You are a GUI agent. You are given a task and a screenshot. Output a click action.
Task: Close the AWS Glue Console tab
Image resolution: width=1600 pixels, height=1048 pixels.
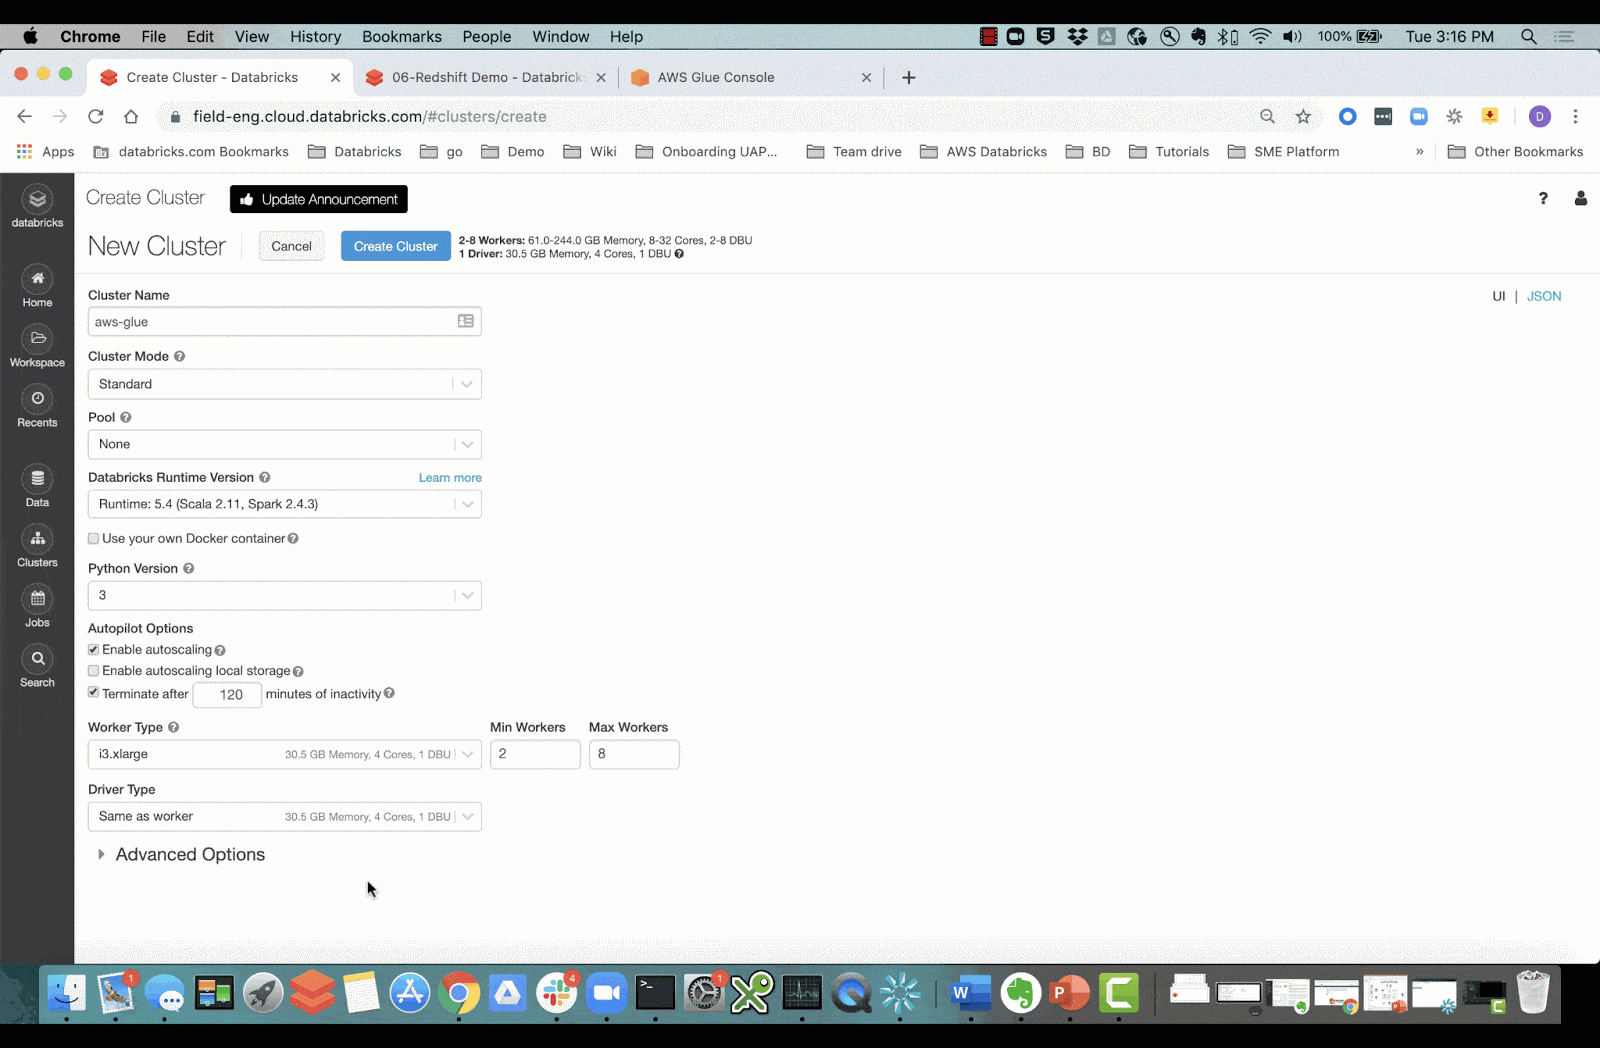(866, 77)
